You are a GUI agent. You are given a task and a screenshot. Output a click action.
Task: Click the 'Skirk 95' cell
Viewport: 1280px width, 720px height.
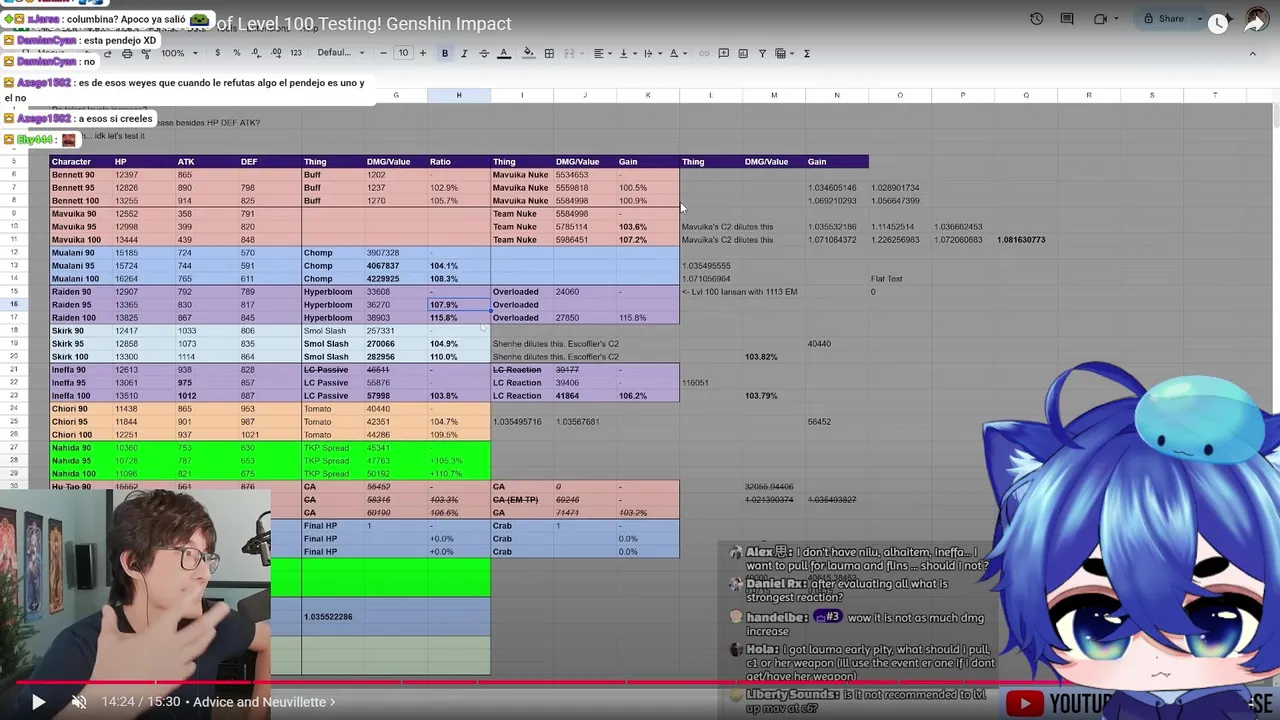(82, 343)
